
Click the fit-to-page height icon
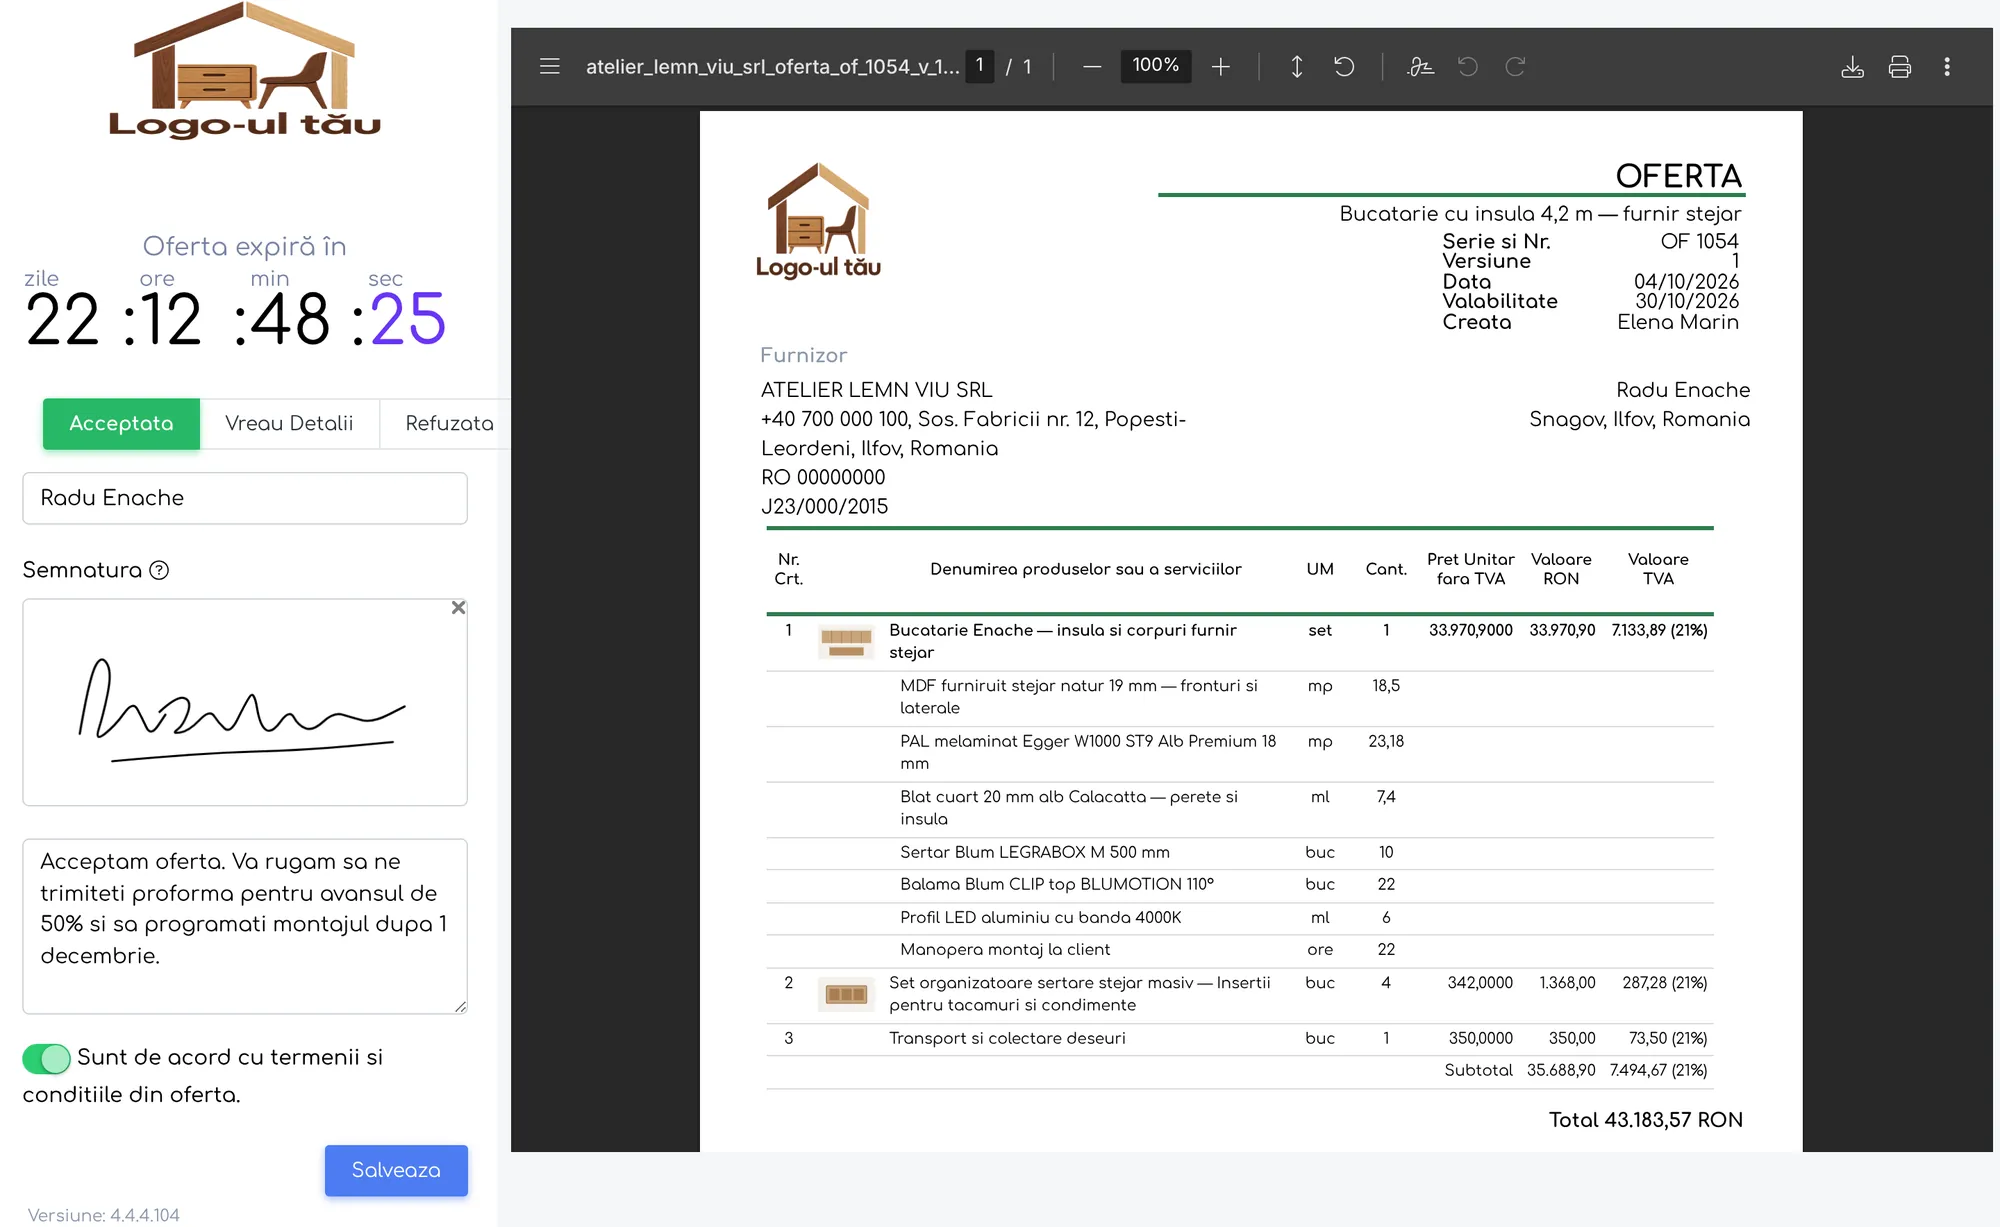tap(1296, 67)
